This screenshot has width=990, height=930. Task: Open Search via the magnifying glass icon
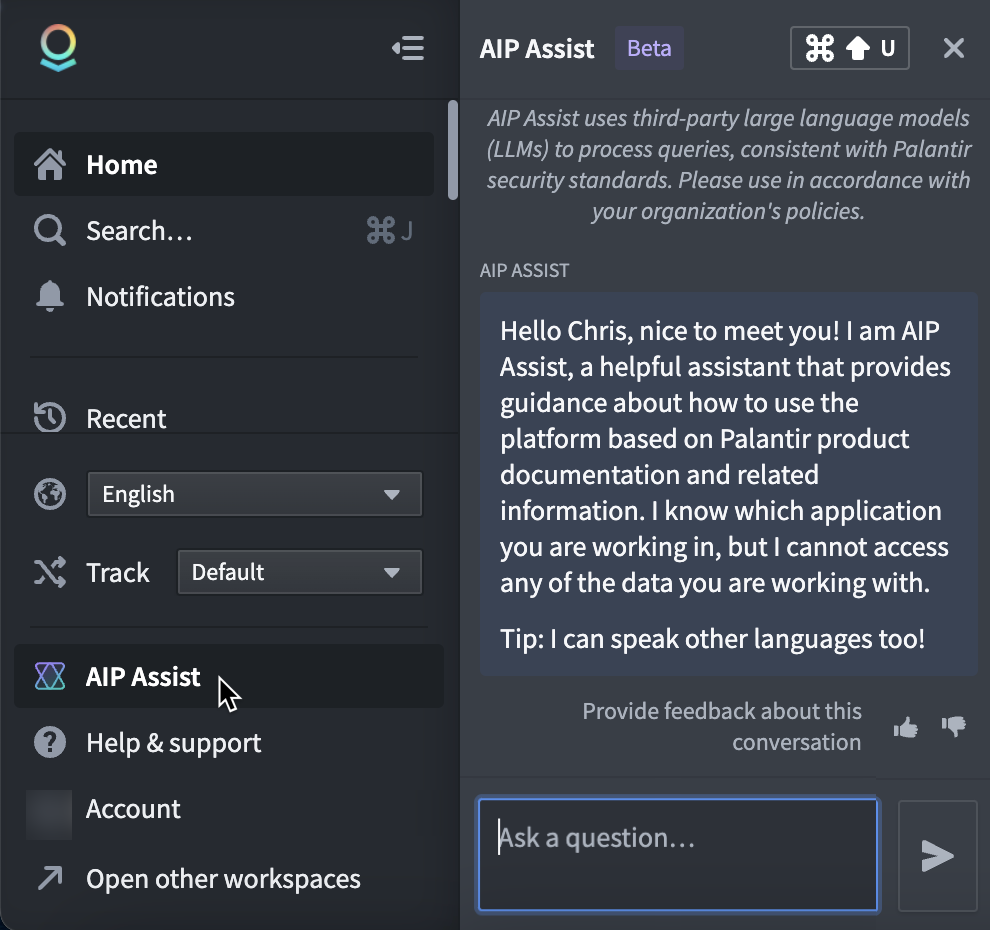pyautogui.click(x=48, y=230)
